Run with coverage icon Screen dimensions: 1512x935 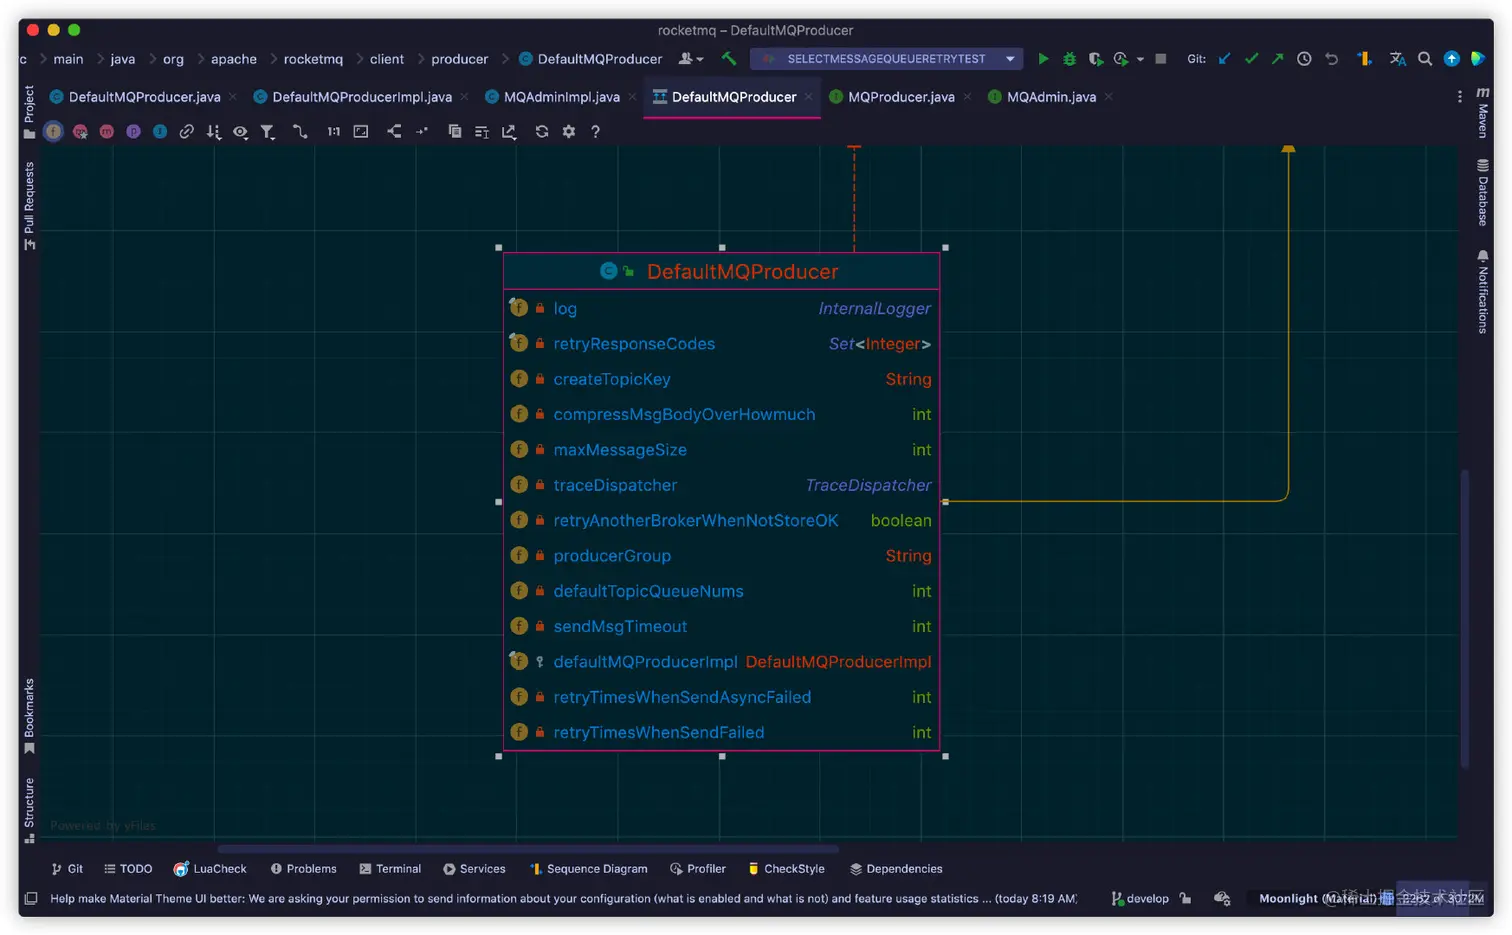1095,59
